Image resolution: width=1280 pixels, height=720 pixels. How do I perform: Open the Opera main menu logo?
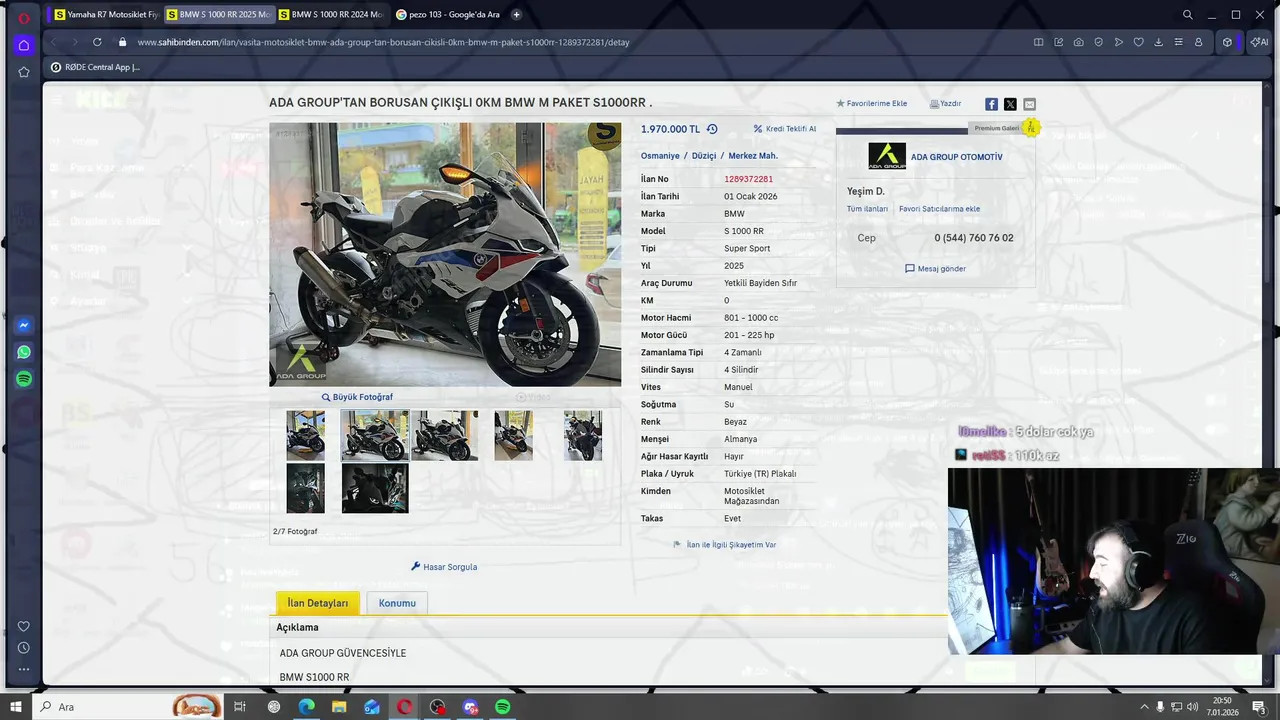tap(24, 17)
